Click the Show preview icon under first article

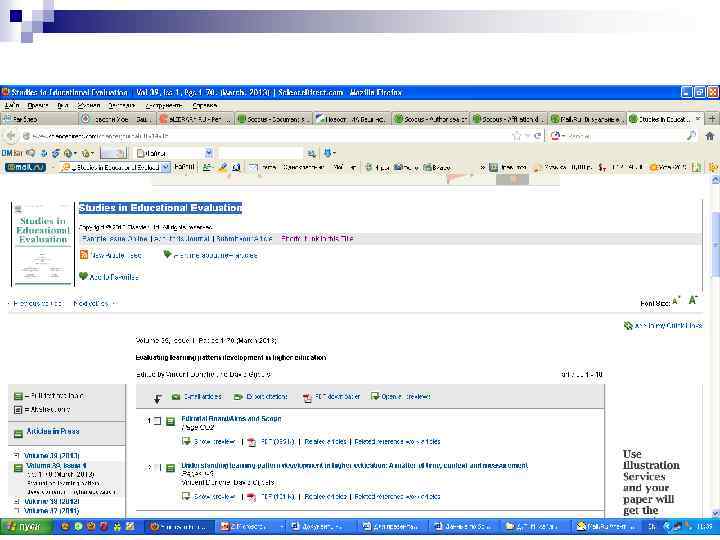186,441
